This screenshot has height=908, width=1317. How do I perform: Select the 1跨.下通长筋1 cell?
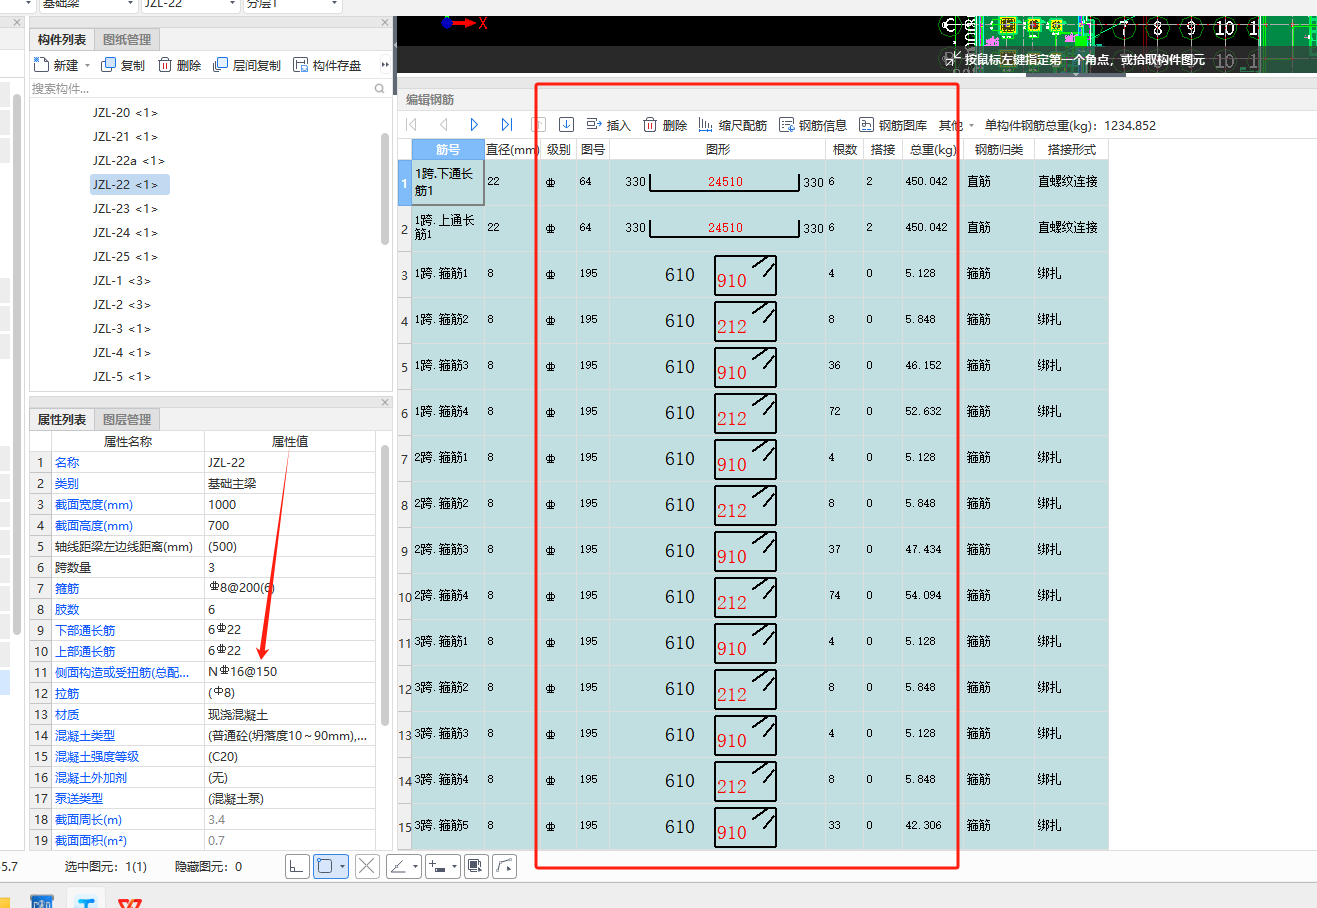[x=448, y=182]
